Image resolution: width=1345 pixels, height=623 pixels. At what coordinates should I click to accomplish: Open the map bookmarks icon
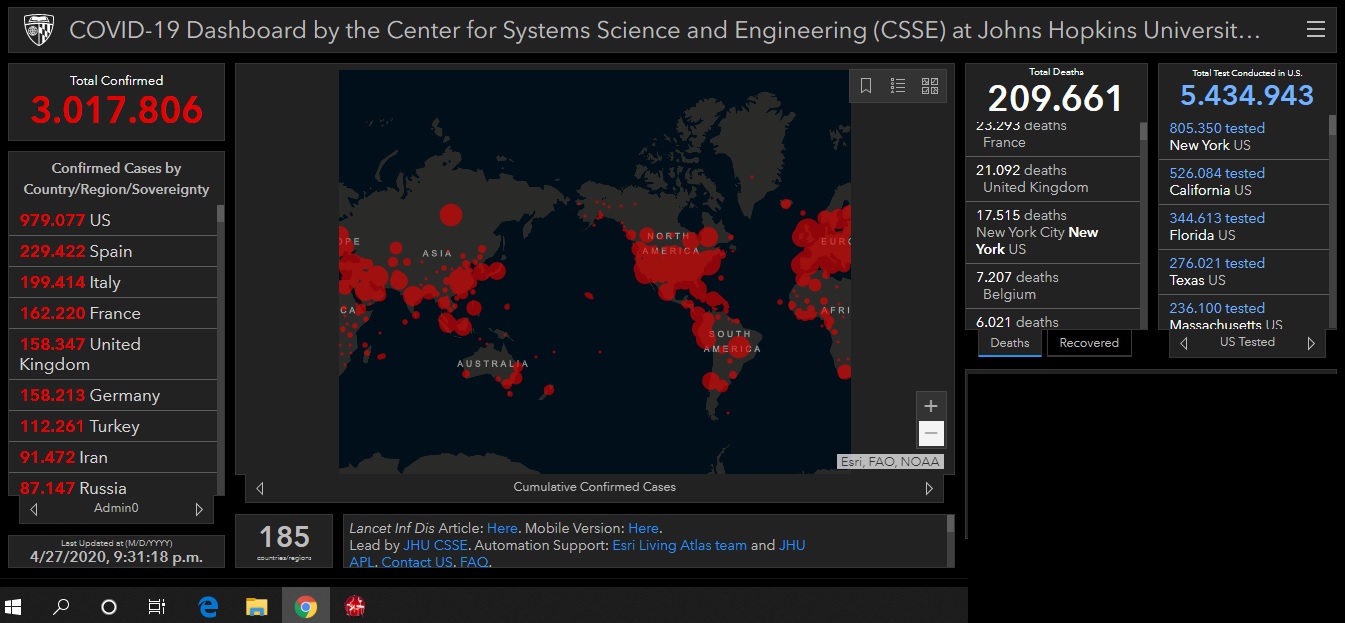tap(866, 86)
